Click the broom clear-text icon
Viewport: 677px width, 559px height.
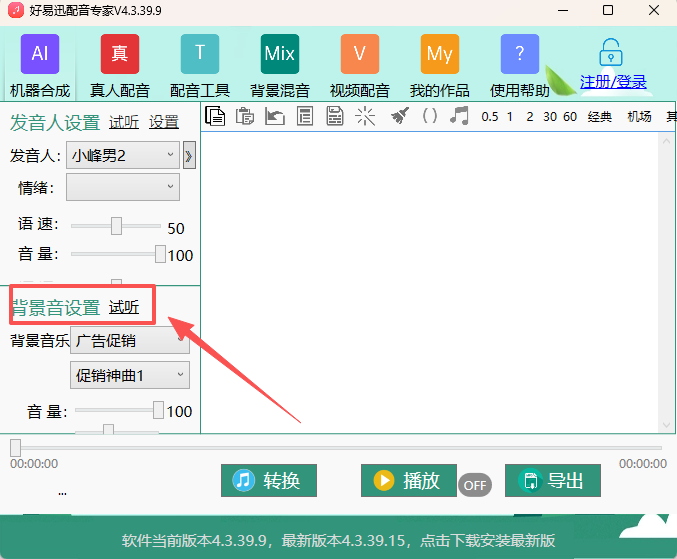(x=399, y=116)
